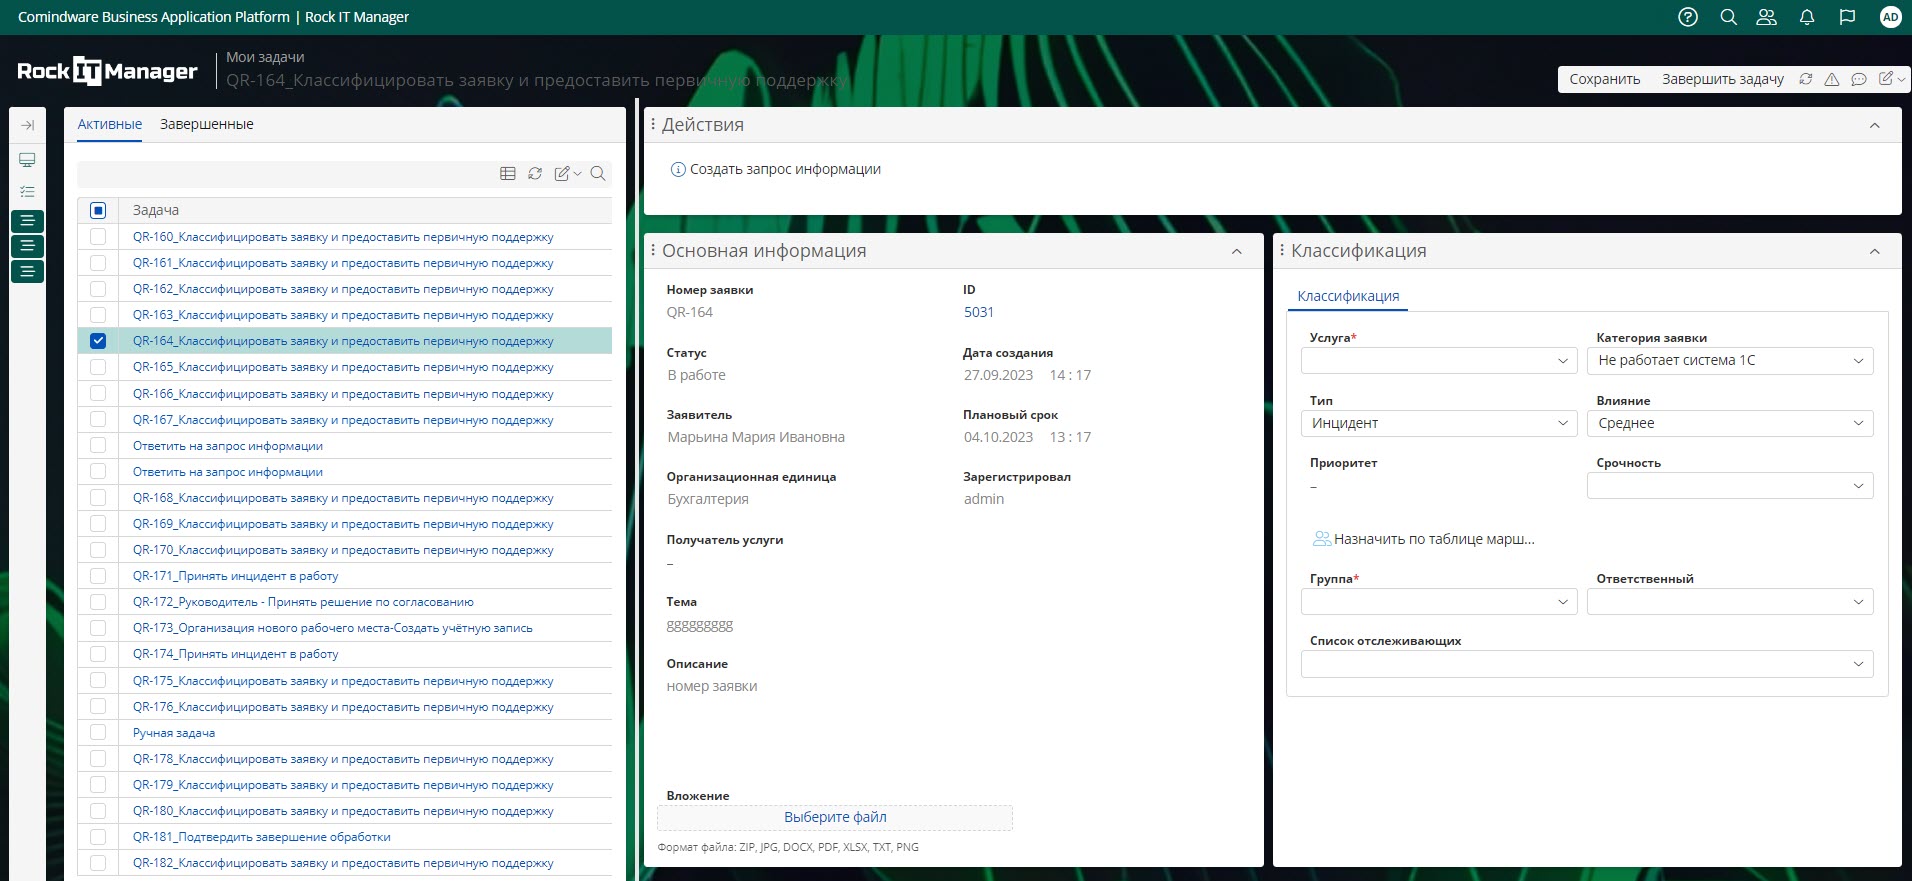Open the ID 5031 link

click(x=979, y=312)
